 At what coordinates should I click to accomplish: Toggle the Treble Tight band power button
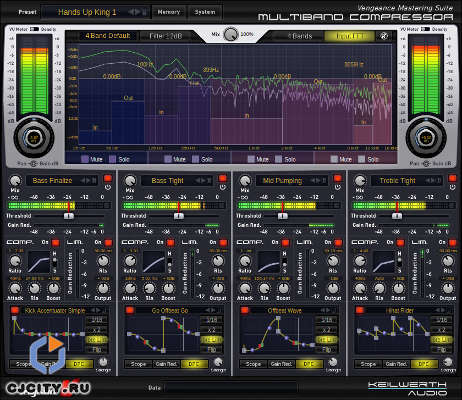tap(452, 178)
